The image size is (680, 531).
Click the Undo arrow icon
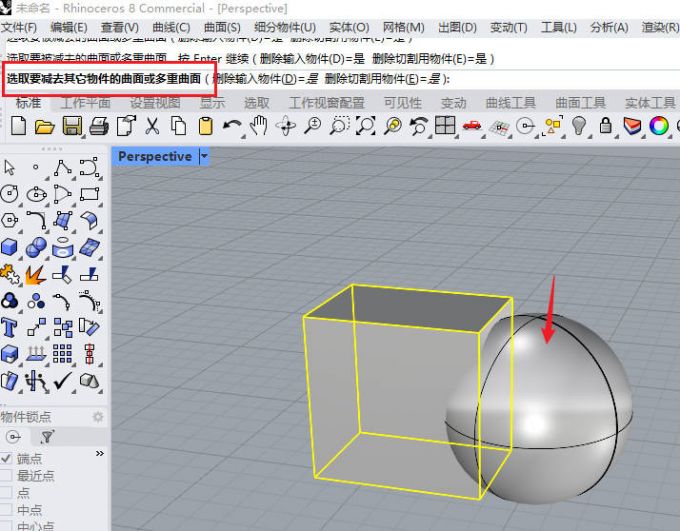click(232, 126)
